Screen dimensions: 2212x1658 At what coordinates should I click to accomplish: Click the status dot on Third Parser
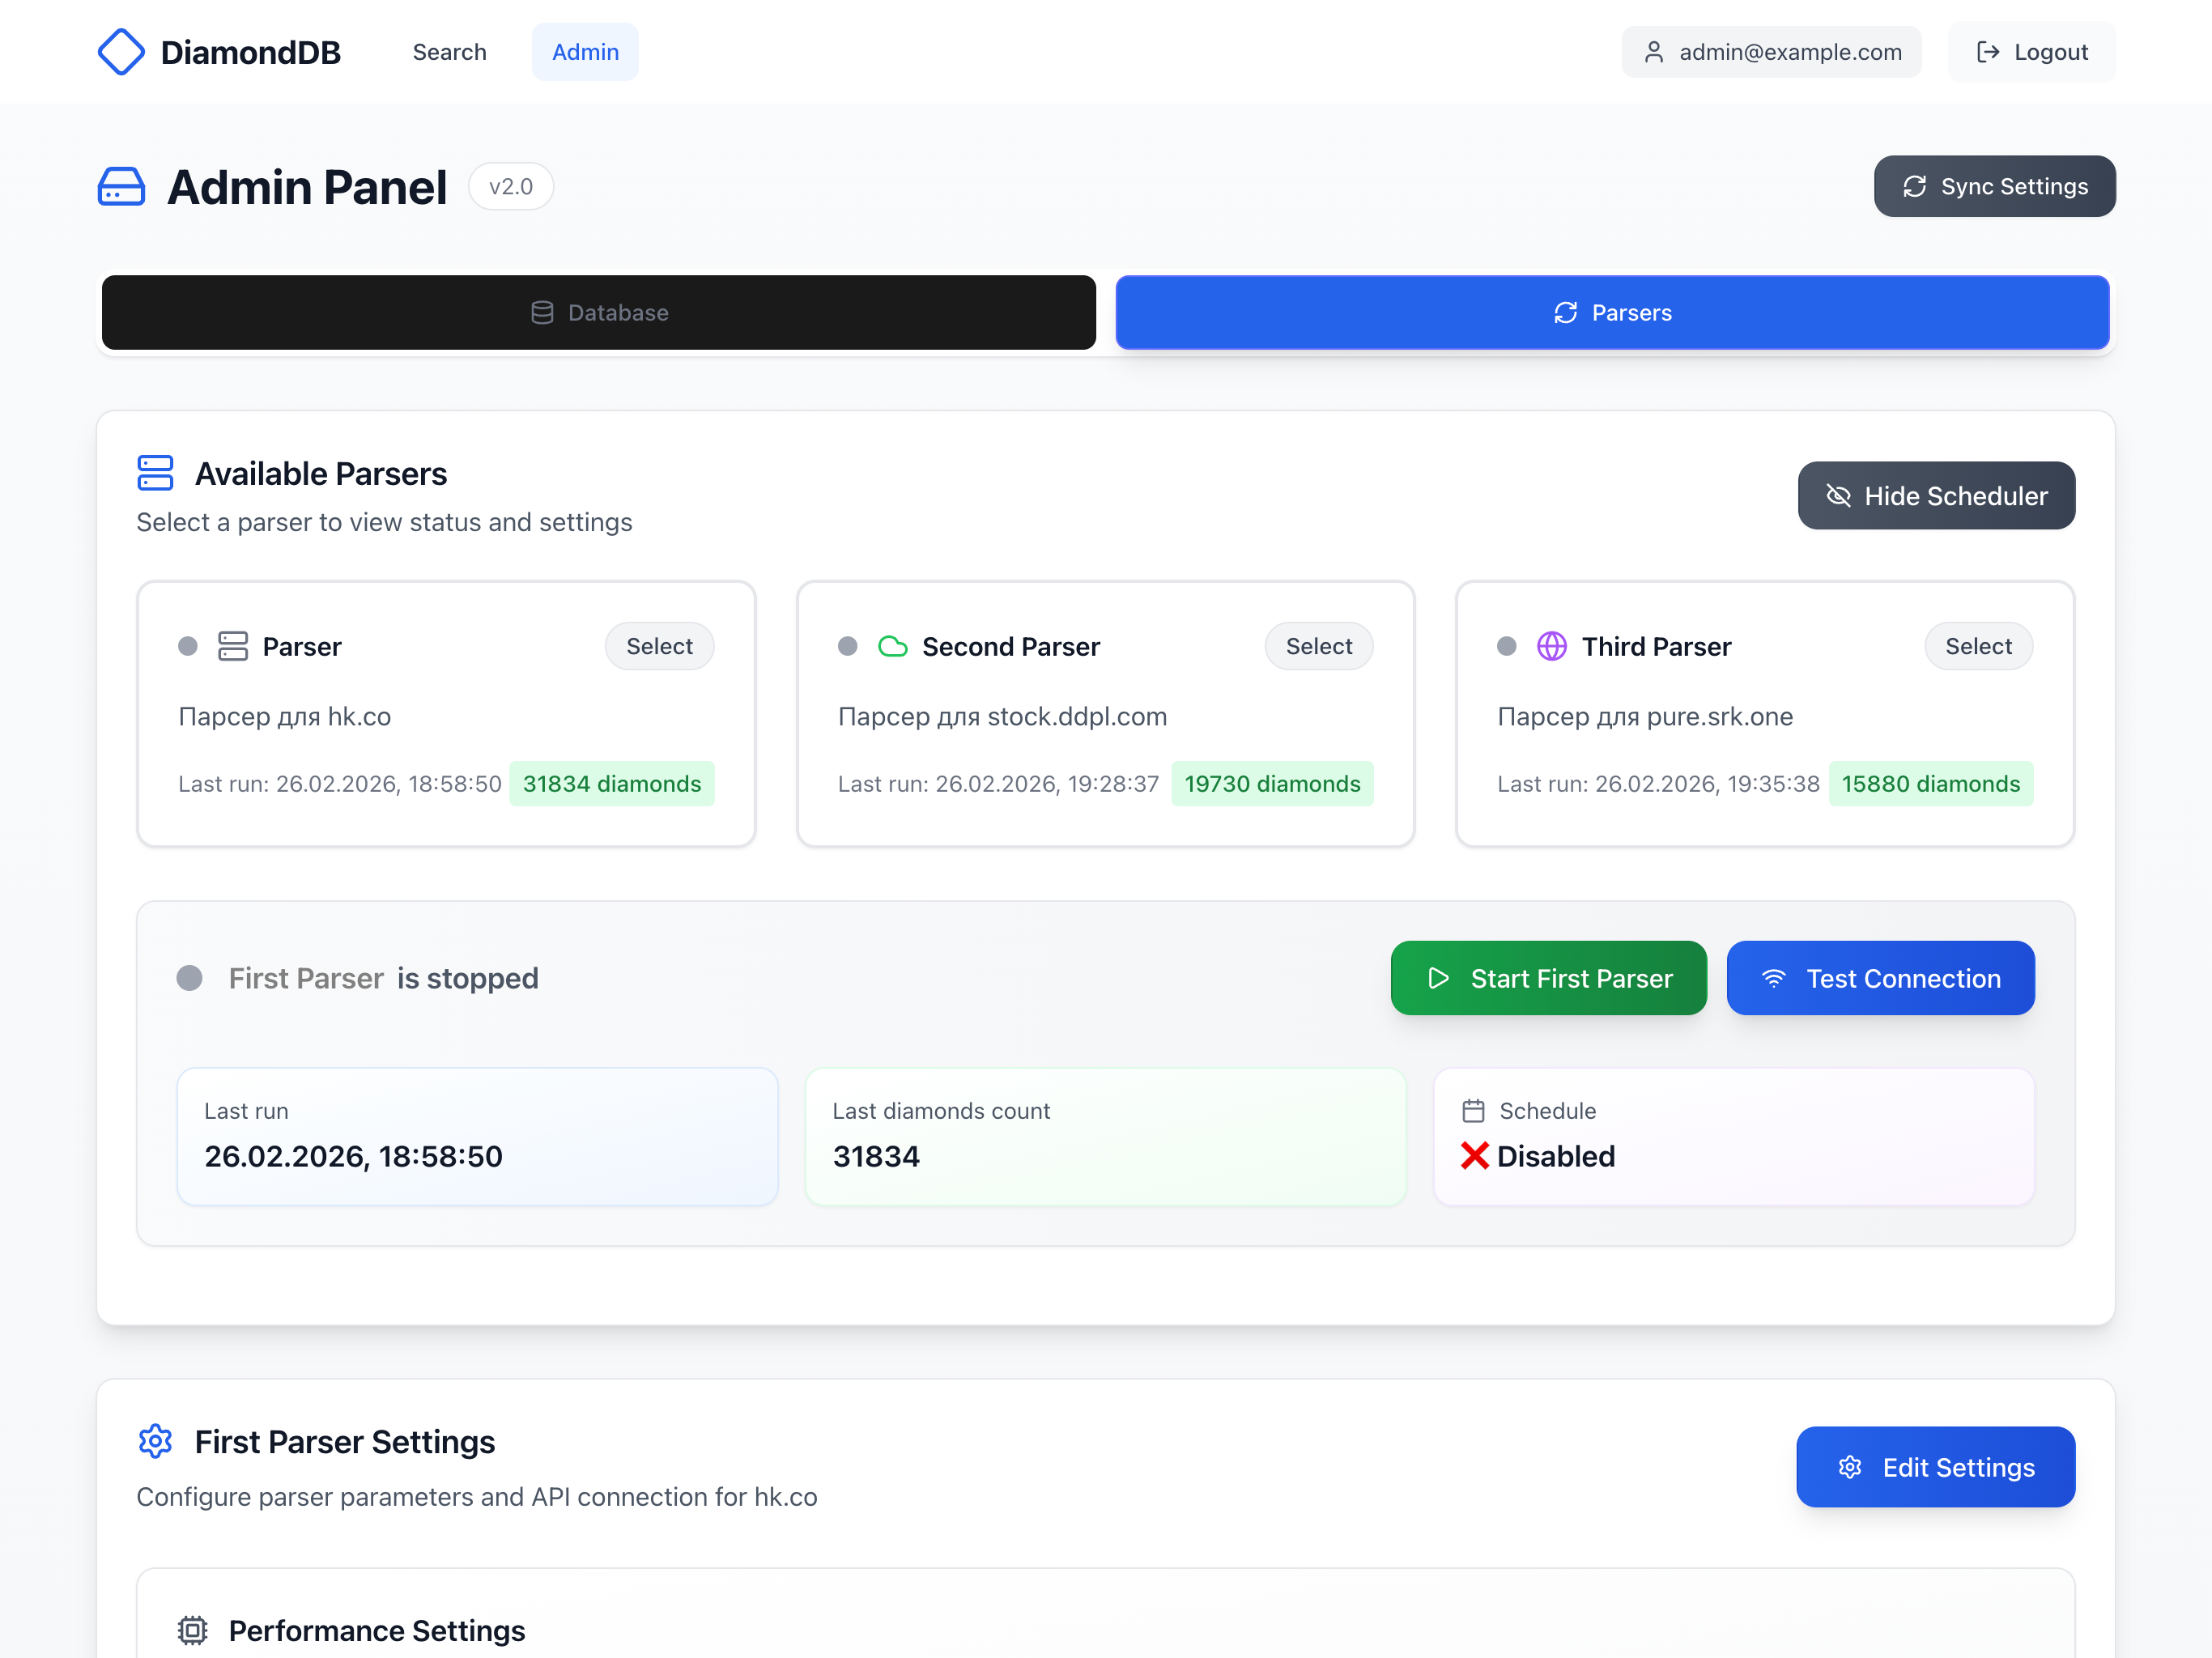point(1507,647)
